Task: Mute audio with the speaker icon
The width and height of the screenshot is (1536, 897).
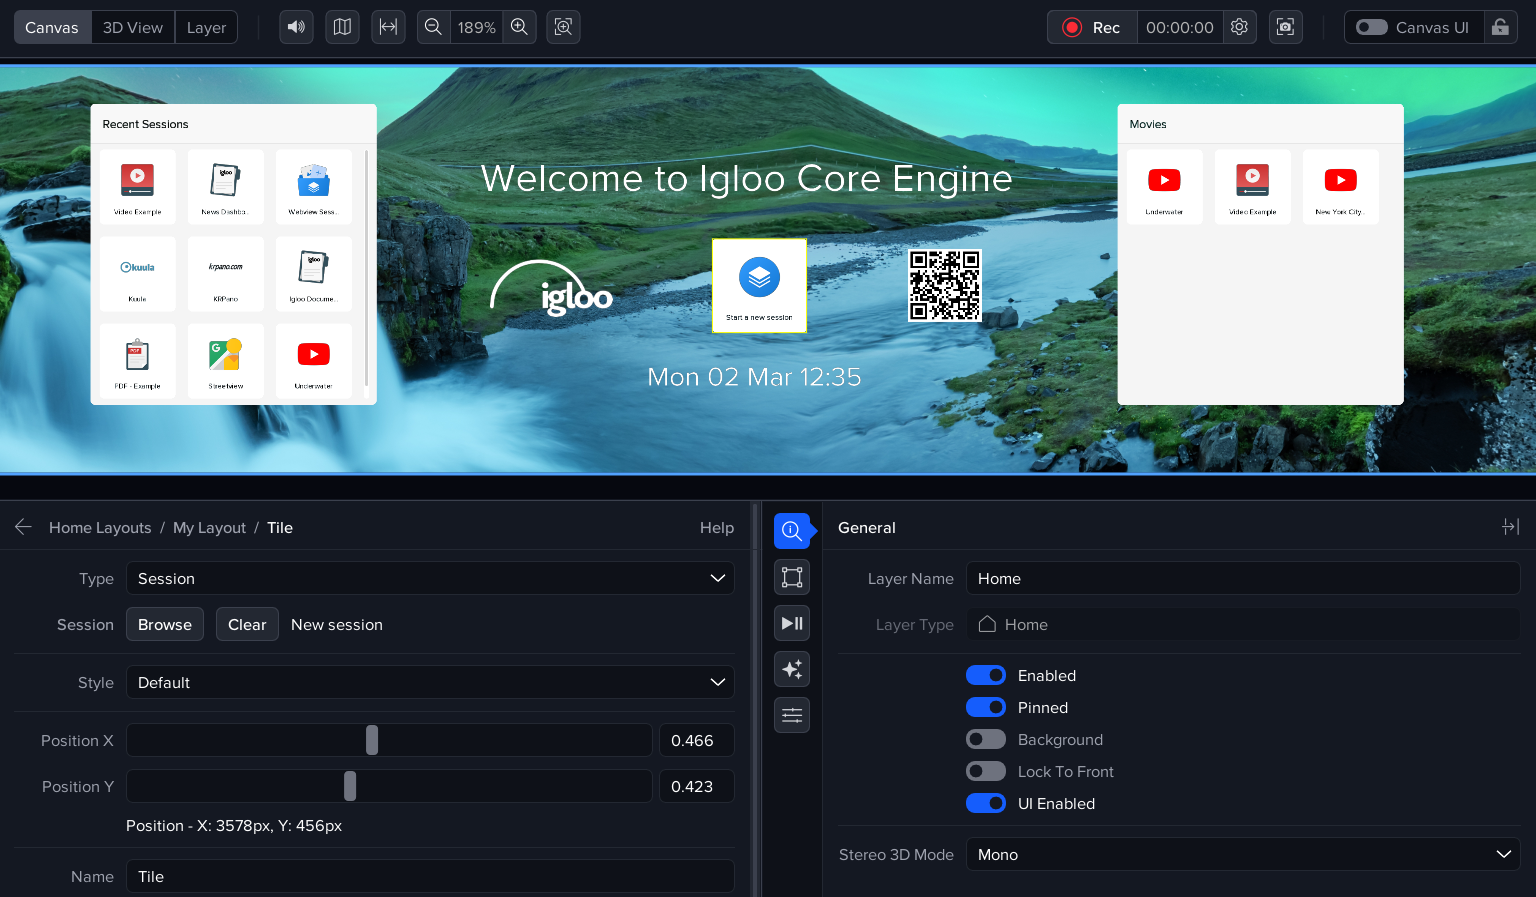Action: pyautogui.click(x=296, y=27)
